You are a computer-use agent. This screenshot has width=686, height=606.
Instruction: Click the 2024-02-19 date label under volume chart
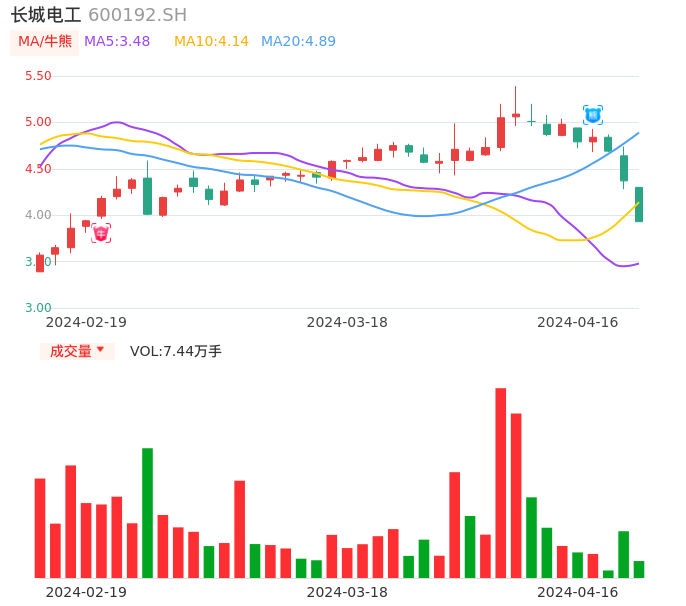pyautogui.click(x=86, y=592)
